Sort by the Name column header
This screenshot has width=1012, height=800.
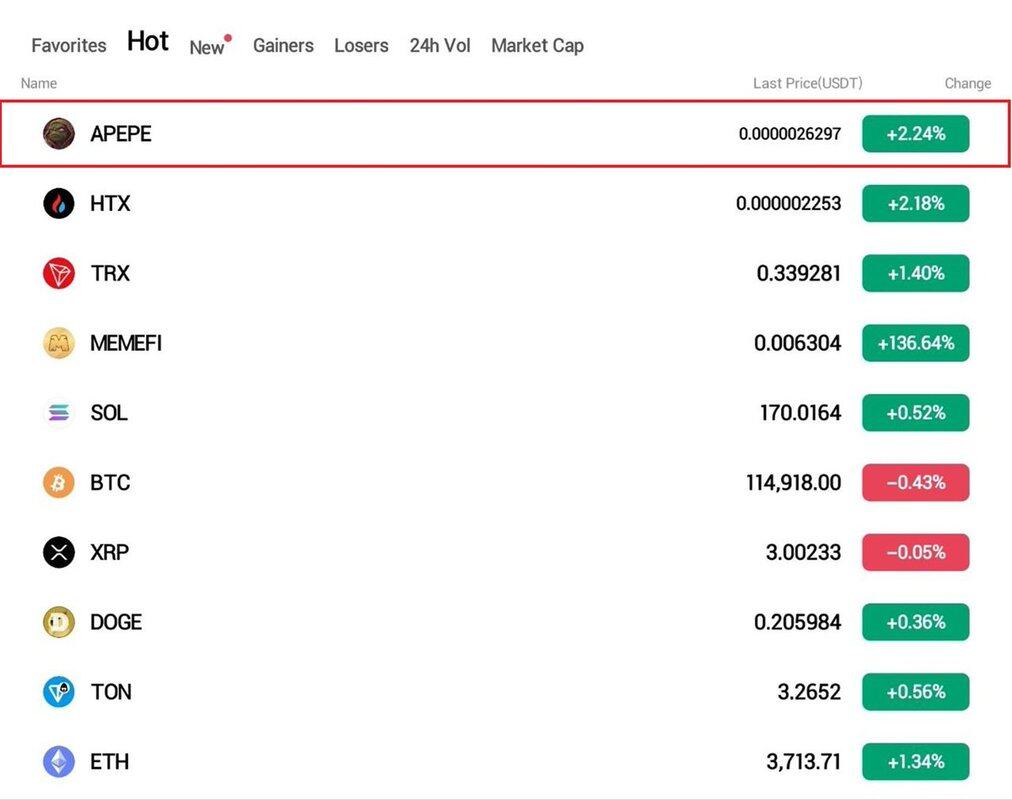click(x=39, y=83)
